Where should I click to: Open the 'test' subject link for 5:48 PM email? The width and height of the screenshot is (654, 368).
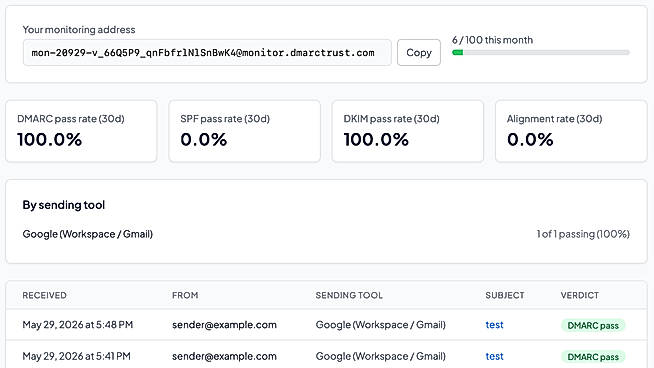point(494,325)
